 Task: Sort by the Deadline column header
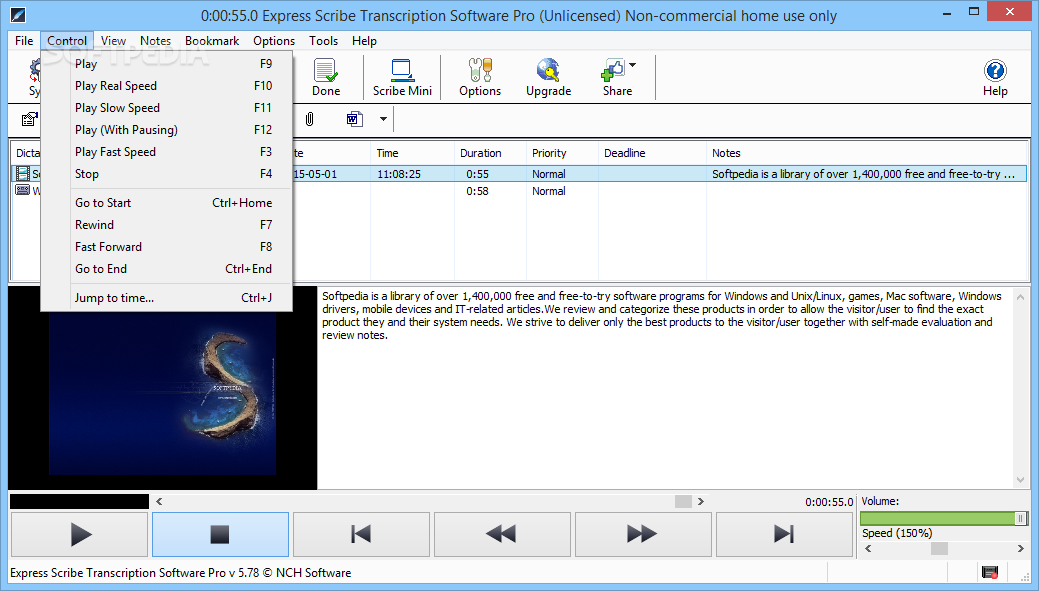[x=652, y=153]
